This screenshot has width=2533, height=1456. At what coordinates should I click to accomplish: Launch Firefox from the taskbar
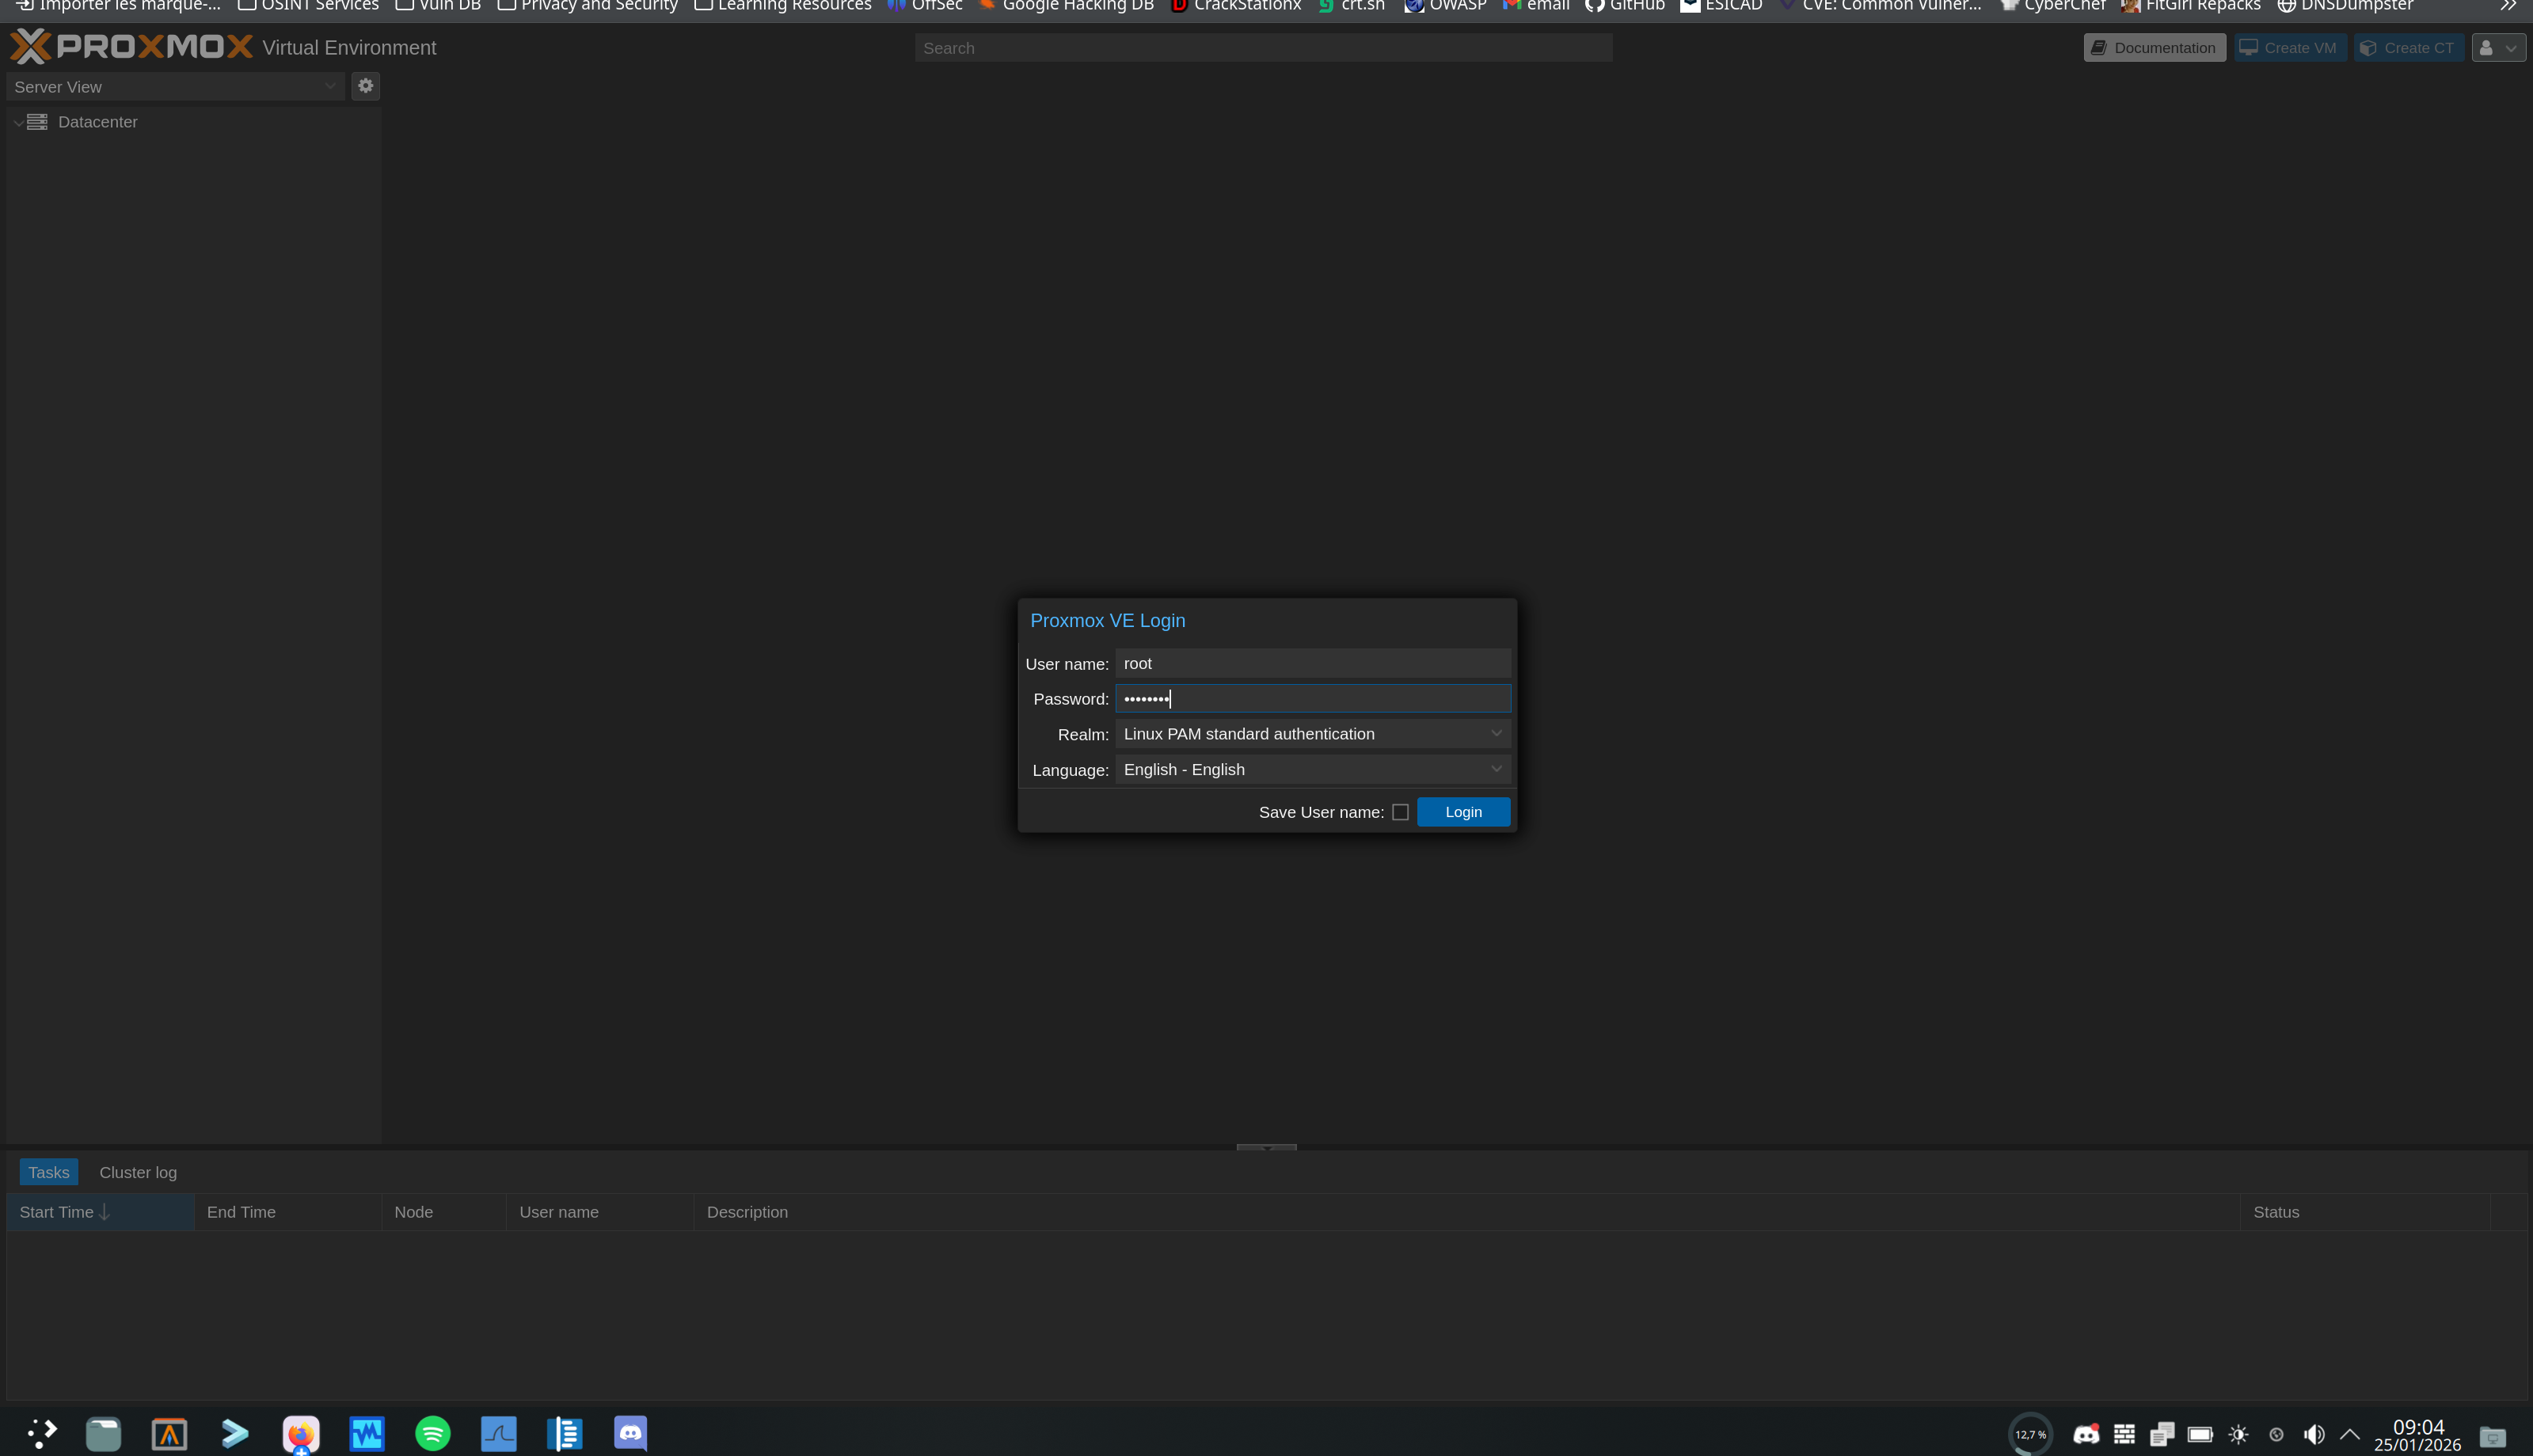pyautogui.click(x=301, y=1433)
